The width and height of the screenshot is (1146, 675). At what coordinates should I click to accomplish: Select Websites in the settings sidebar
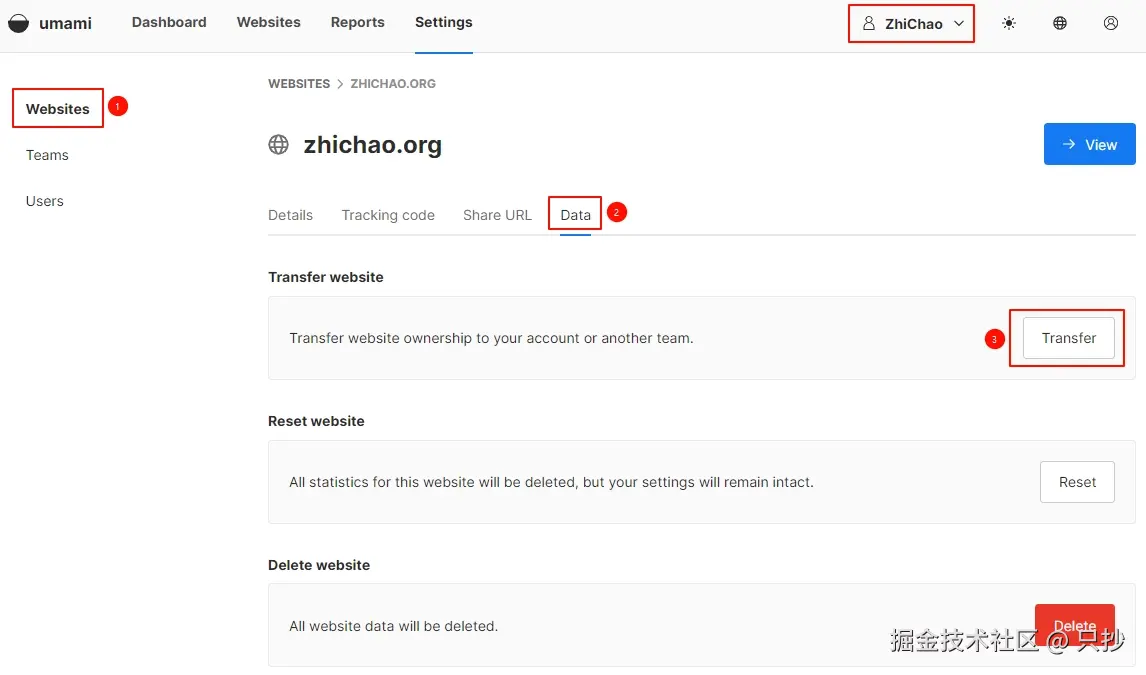coord(57,109)
